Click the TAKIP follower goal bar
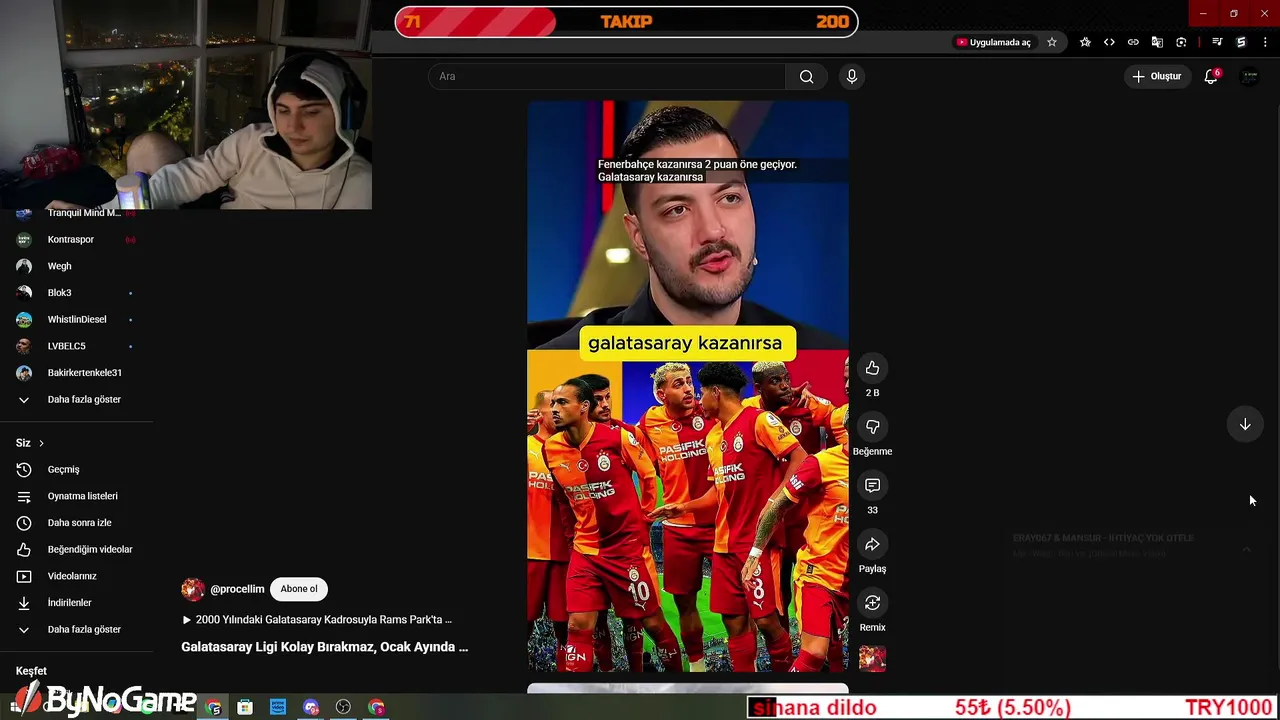 click(x=626, y=22)
